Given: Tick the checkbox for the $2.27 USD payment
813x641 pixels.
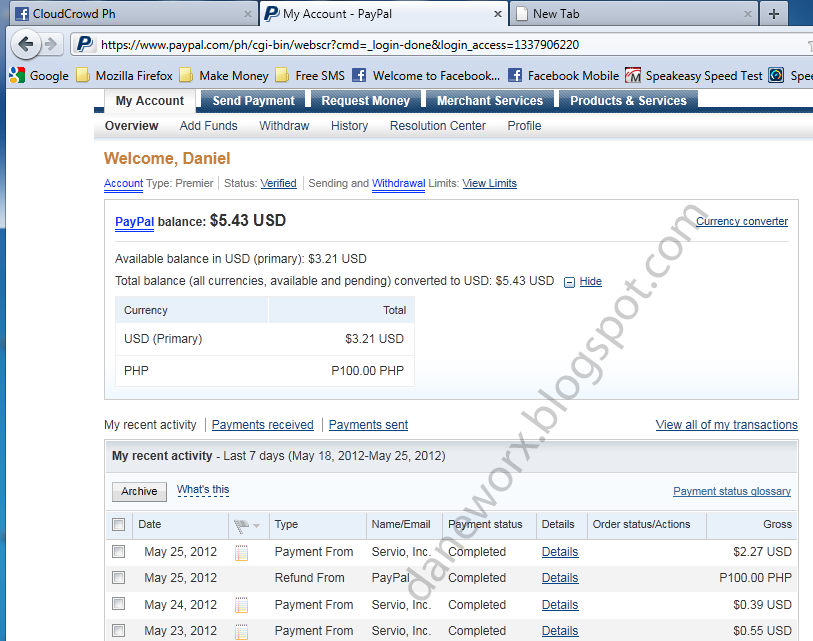Looking at the screenshot, I should pyautogui.click(x=119, y=551).
